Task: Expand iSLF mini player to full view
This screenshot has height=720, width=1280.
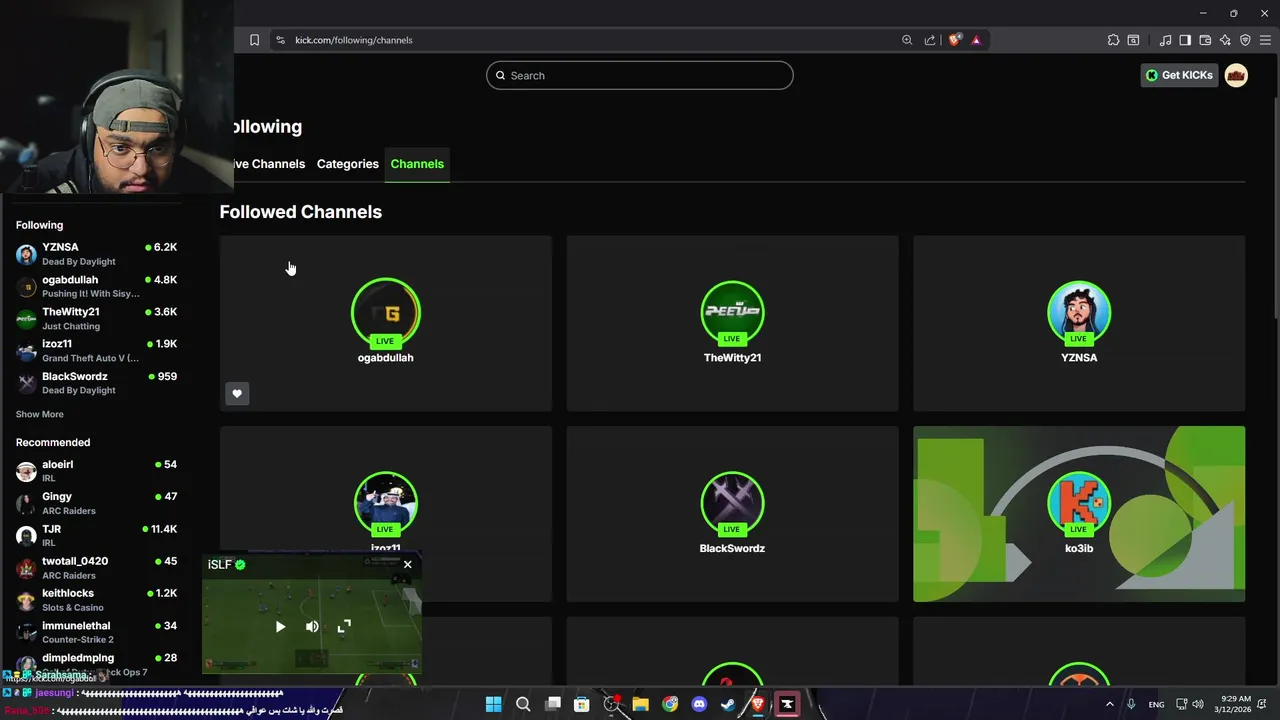Action: (x=344, y=627)
